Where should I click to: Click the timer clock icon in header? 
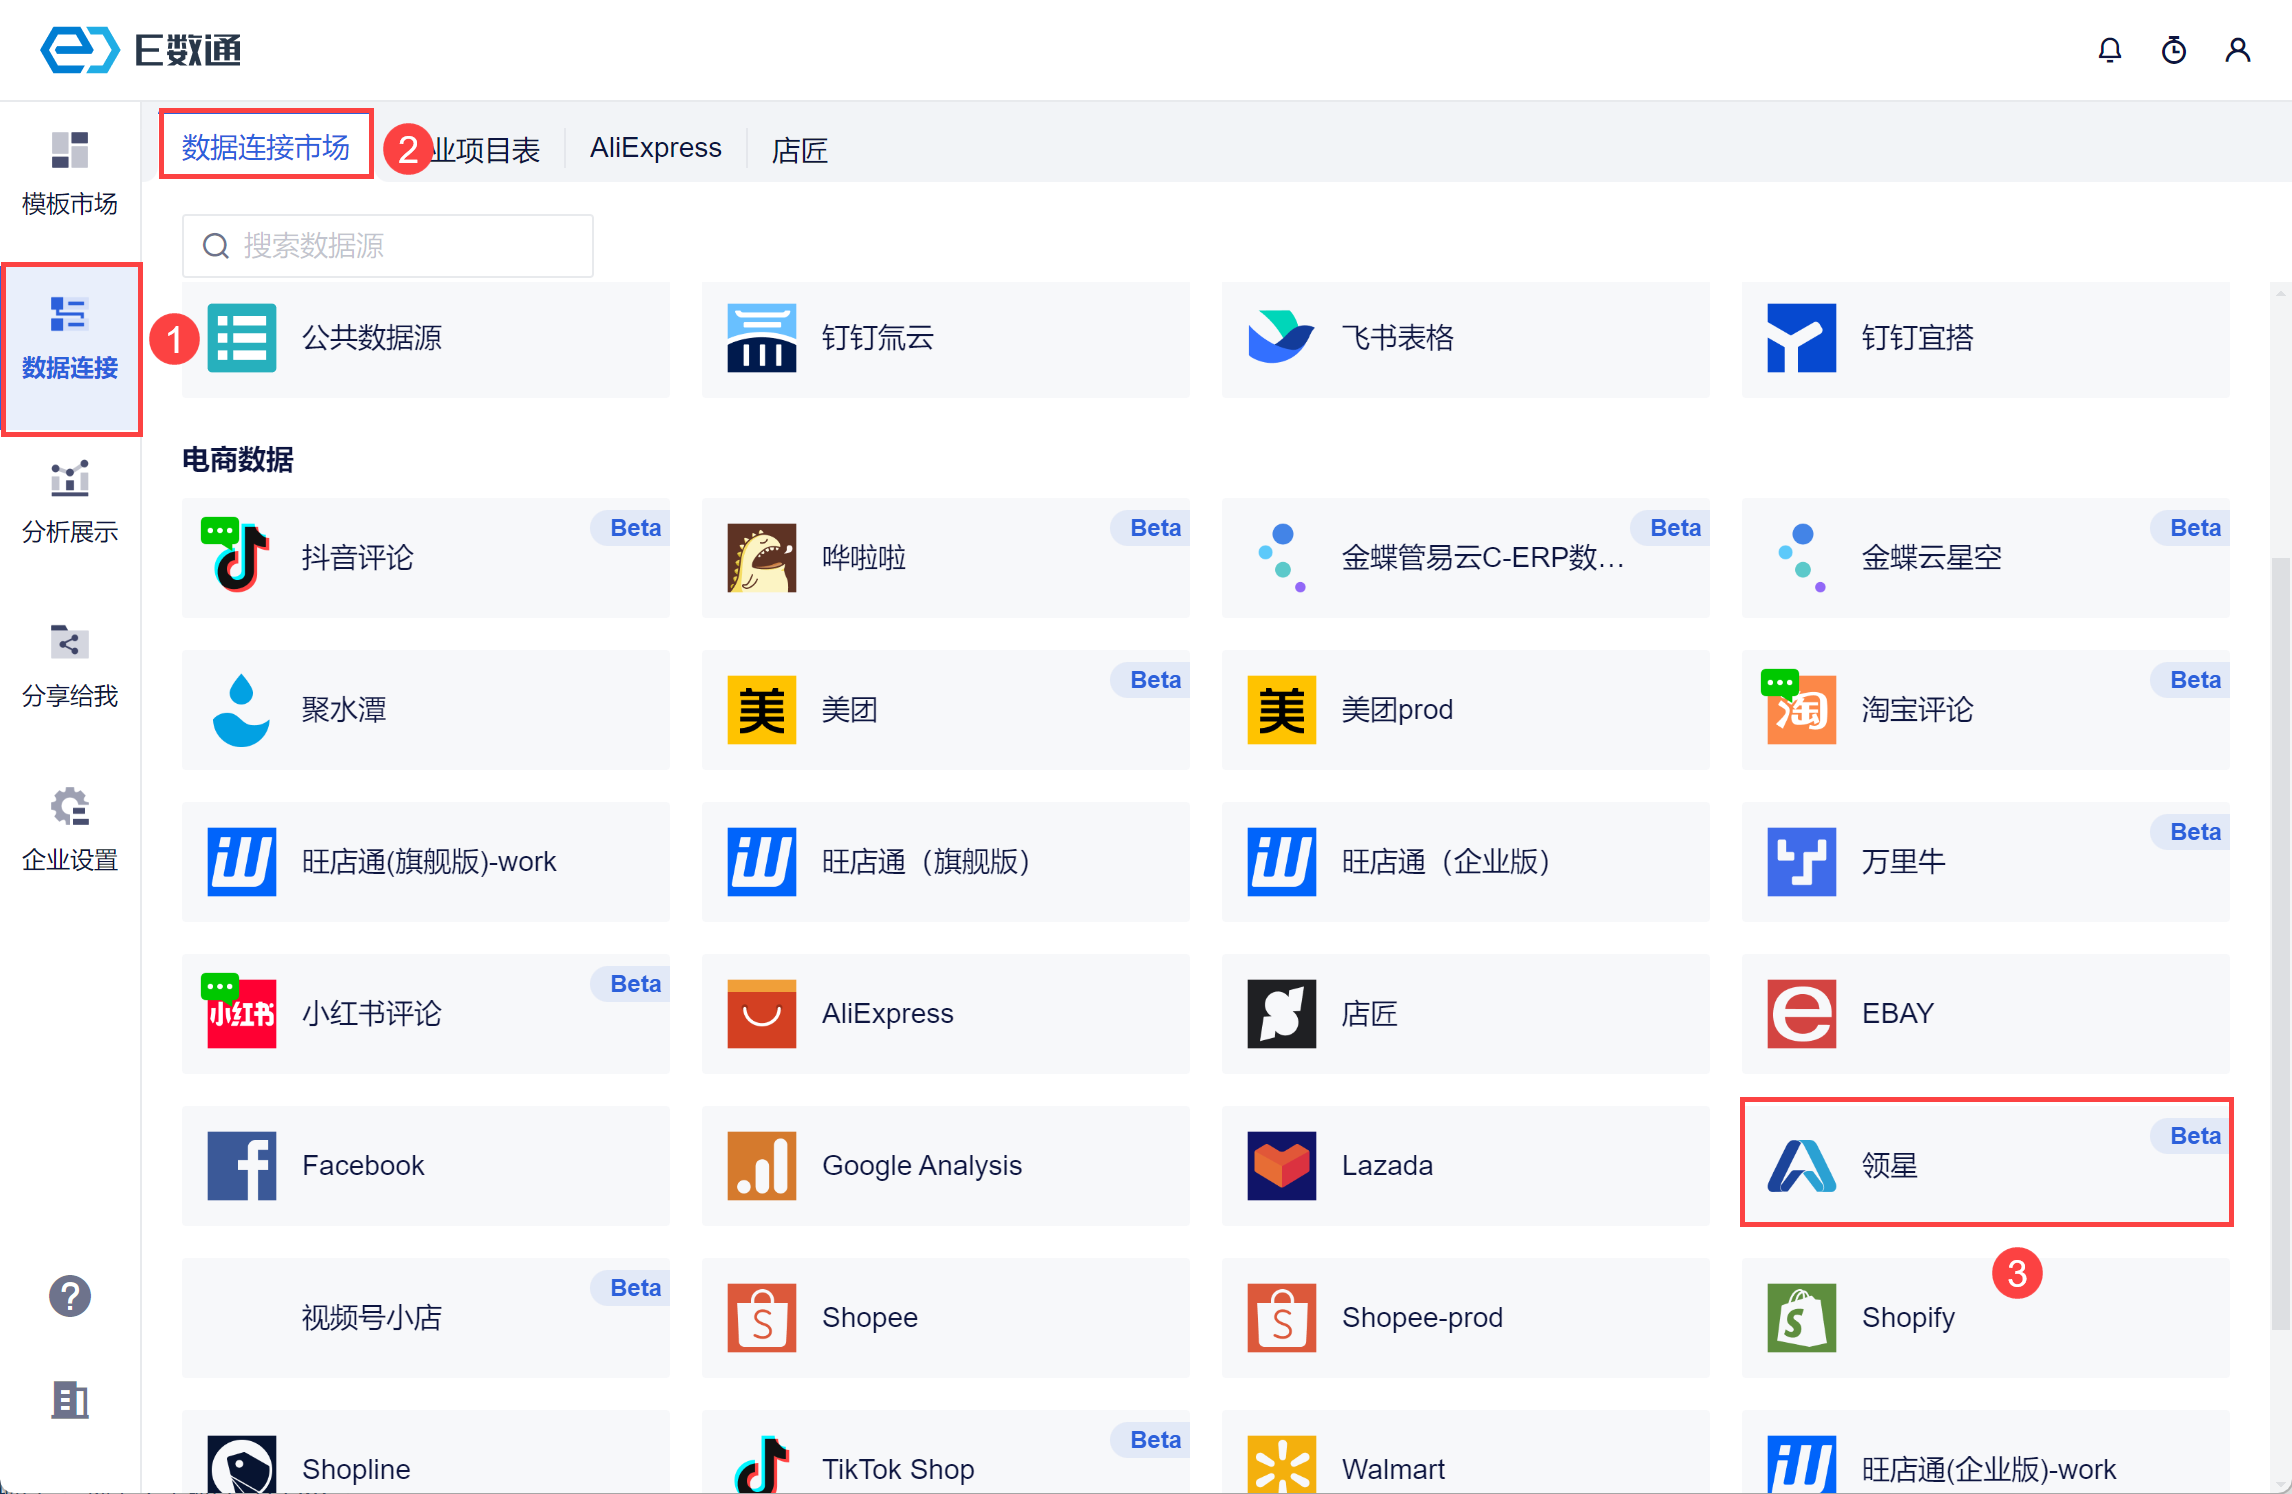[x=2173, y=50]
